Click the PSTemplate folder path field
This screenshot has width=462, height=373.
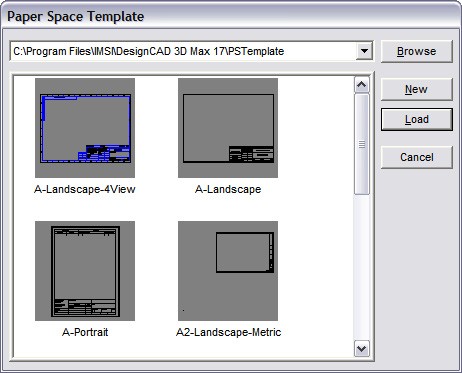(x=183, y=51)
